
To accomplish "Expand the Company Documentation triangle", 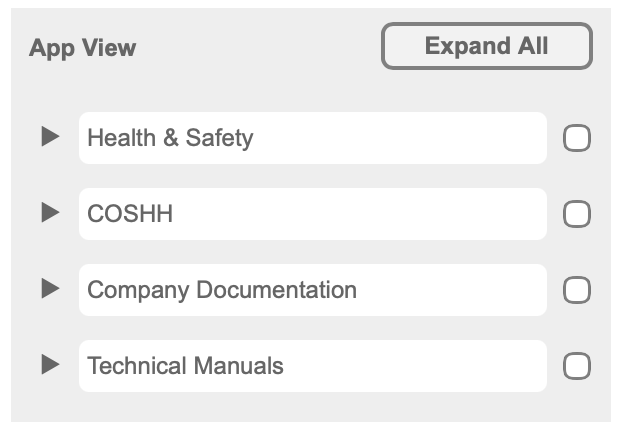I will [x=50, y=290].
